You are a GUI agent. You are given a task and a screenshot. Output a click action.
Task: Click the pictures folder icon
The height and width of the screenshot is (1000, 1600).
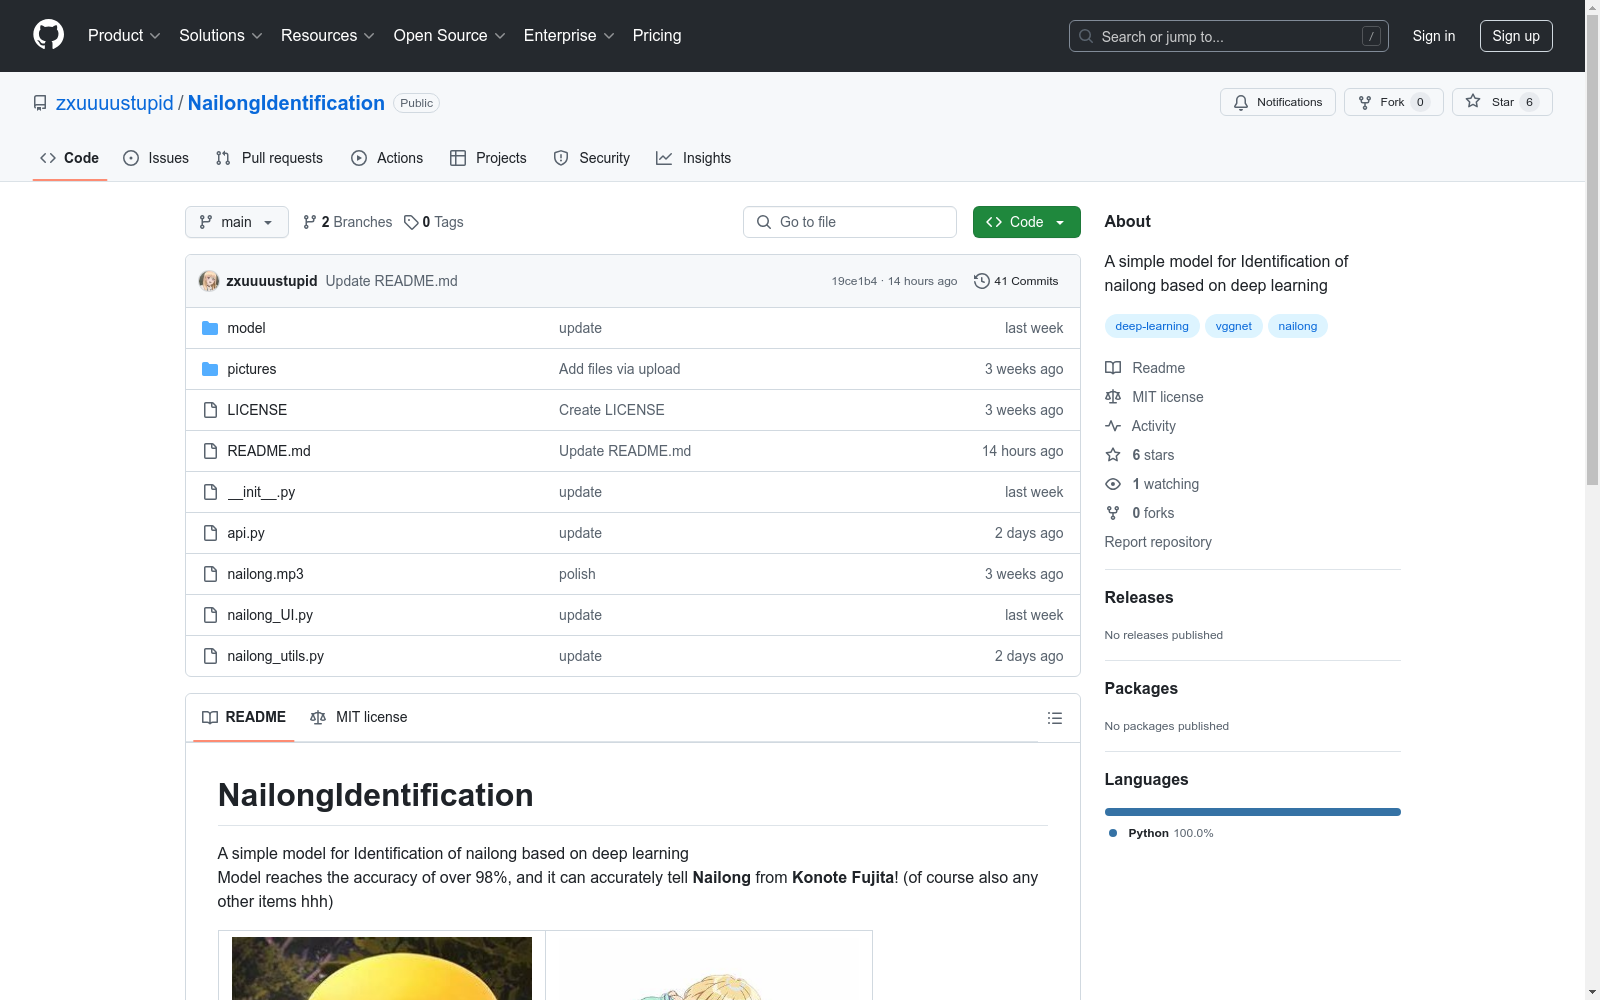[x=210, y=369]
